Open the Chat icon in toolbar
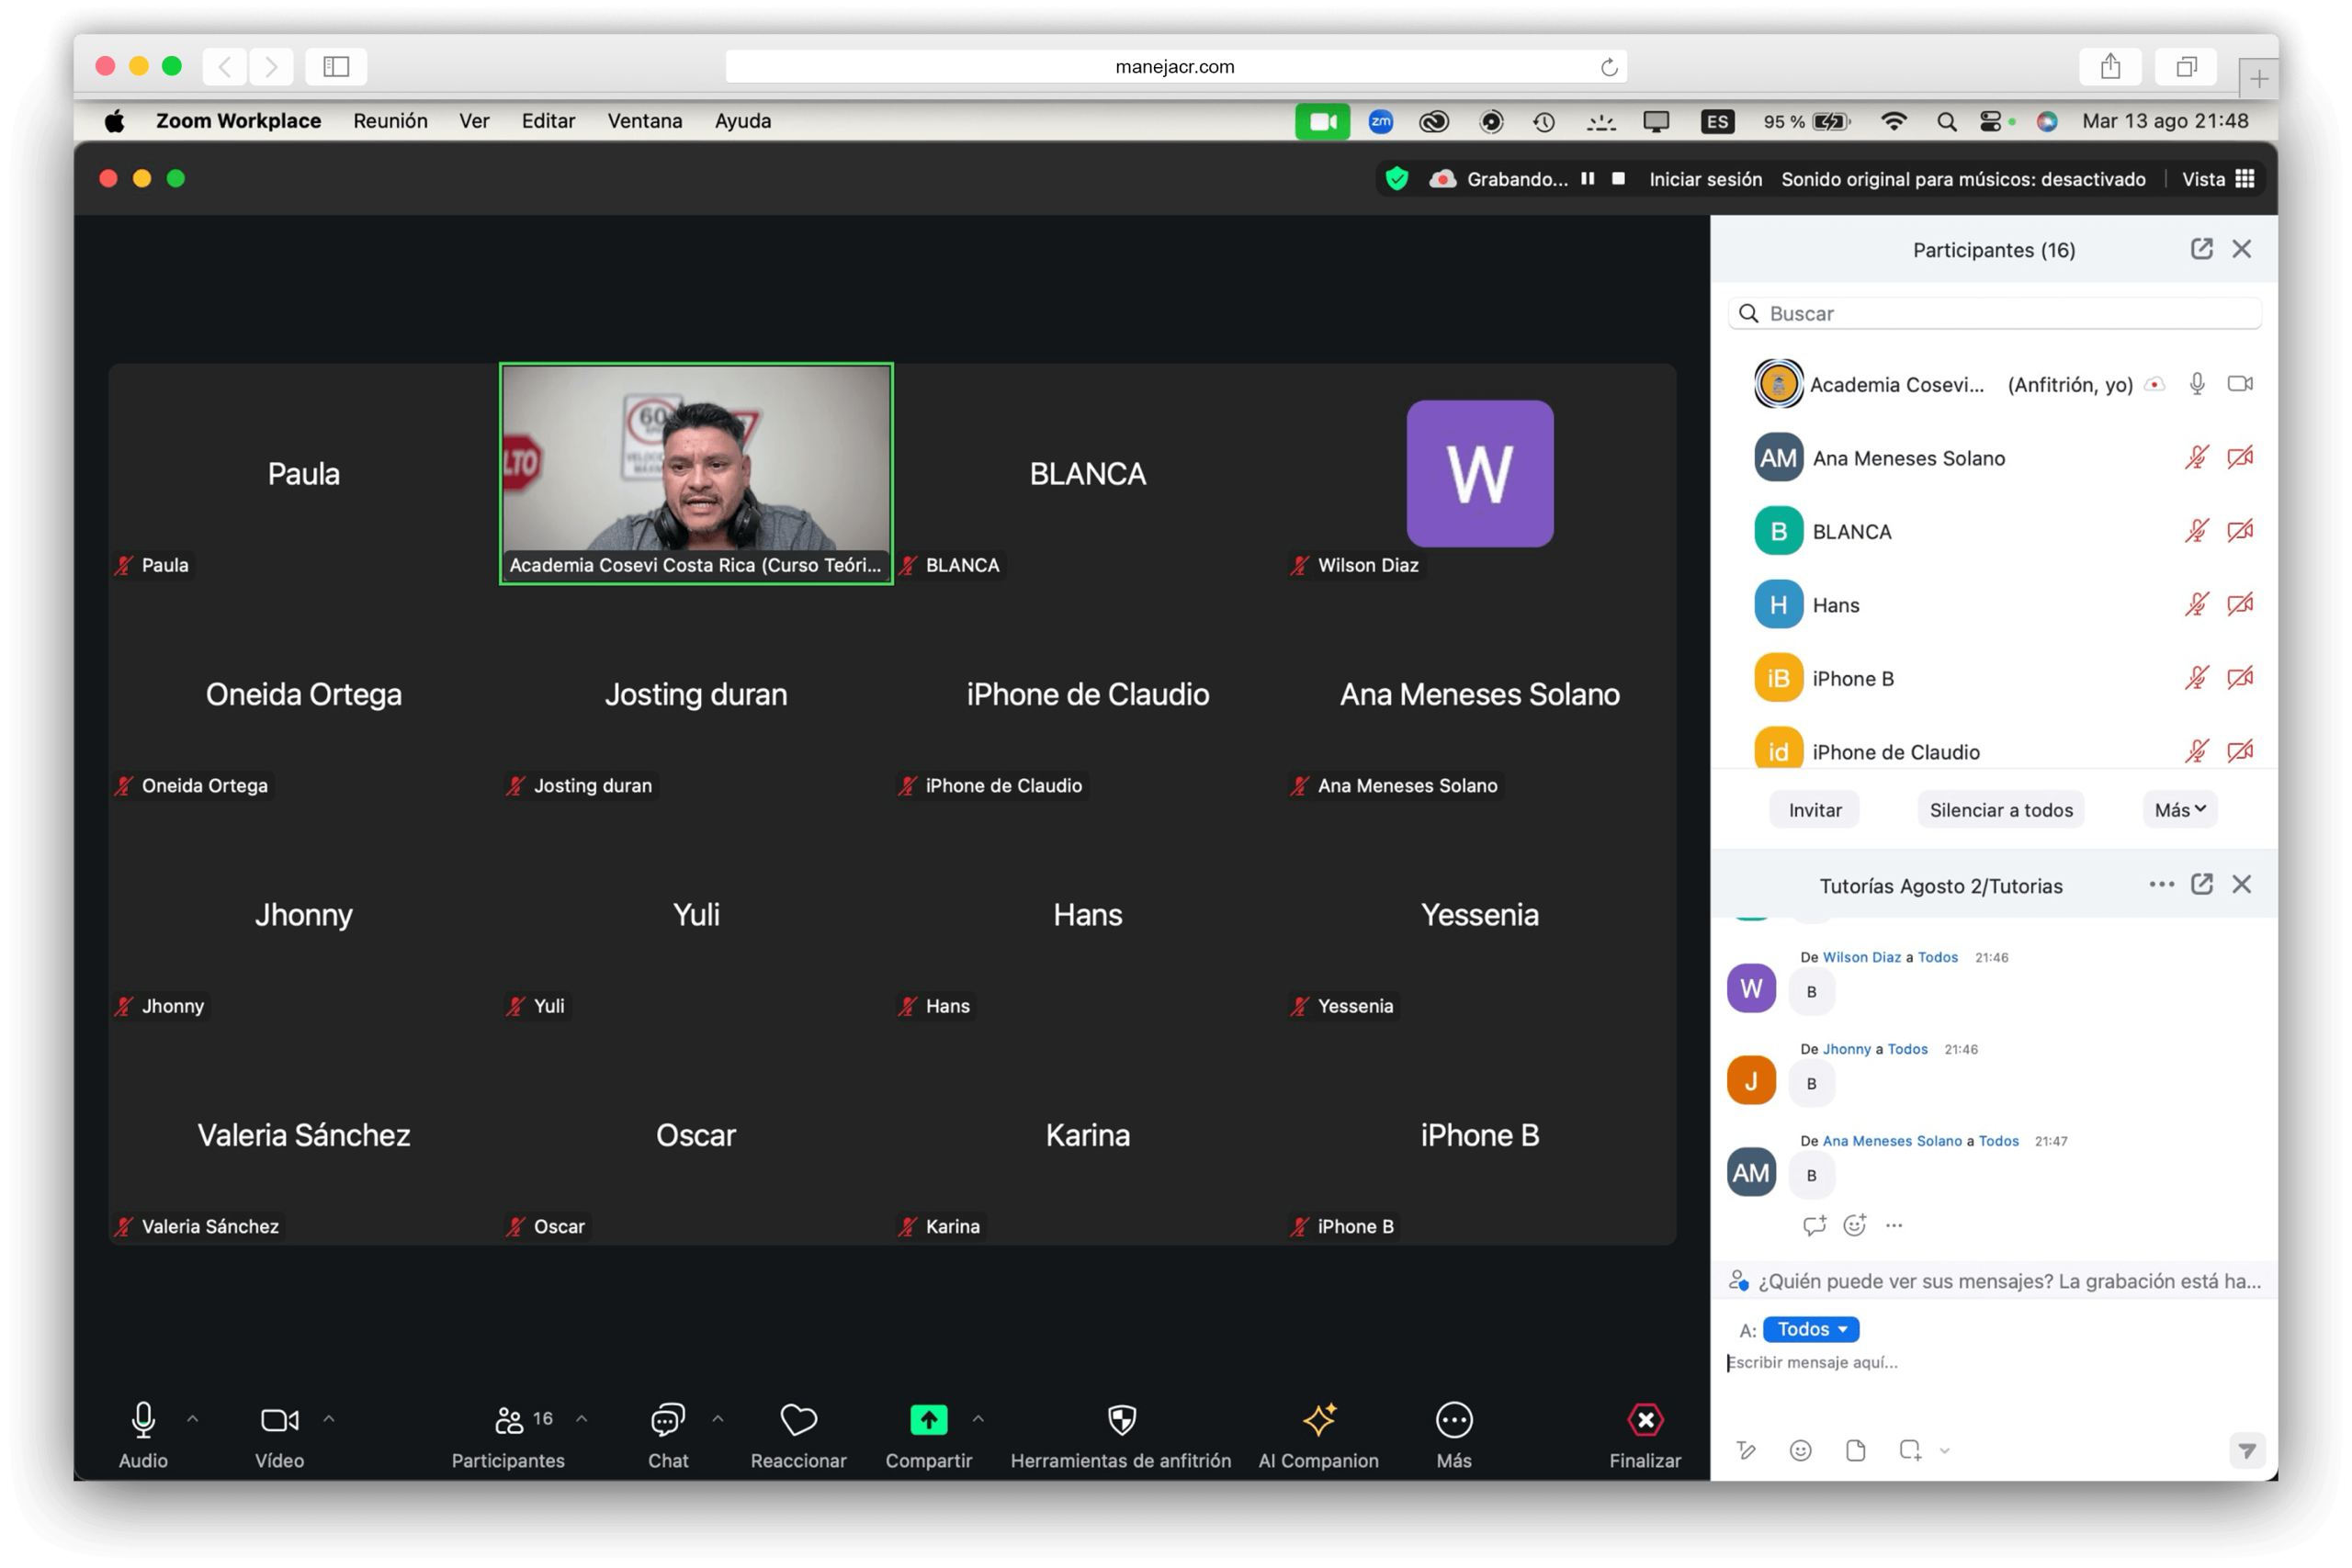The width and height of the screenshot is (2352, 1568). point(667,1419)
